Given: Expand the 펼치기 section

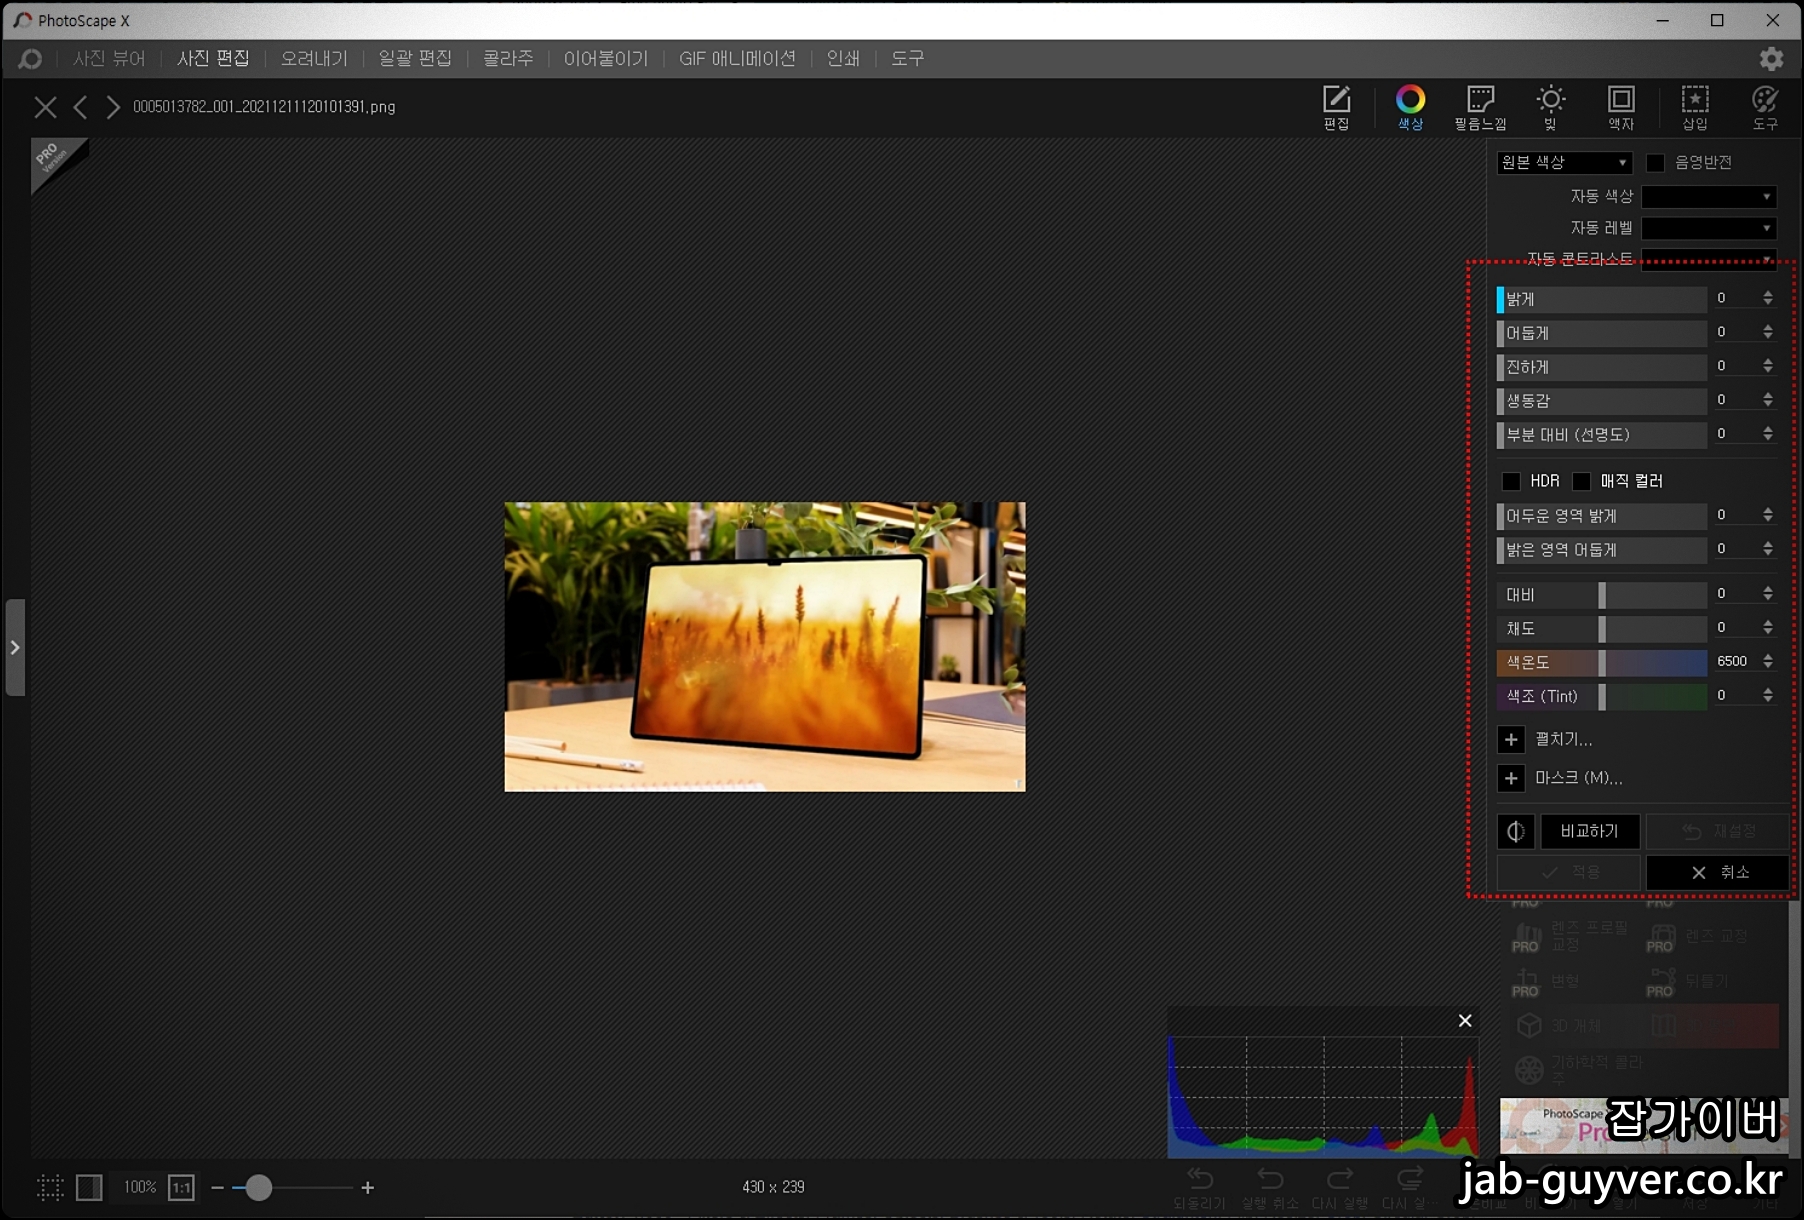Looking at the screenshot, I should pyautogui.click(x=1511, y=739).
